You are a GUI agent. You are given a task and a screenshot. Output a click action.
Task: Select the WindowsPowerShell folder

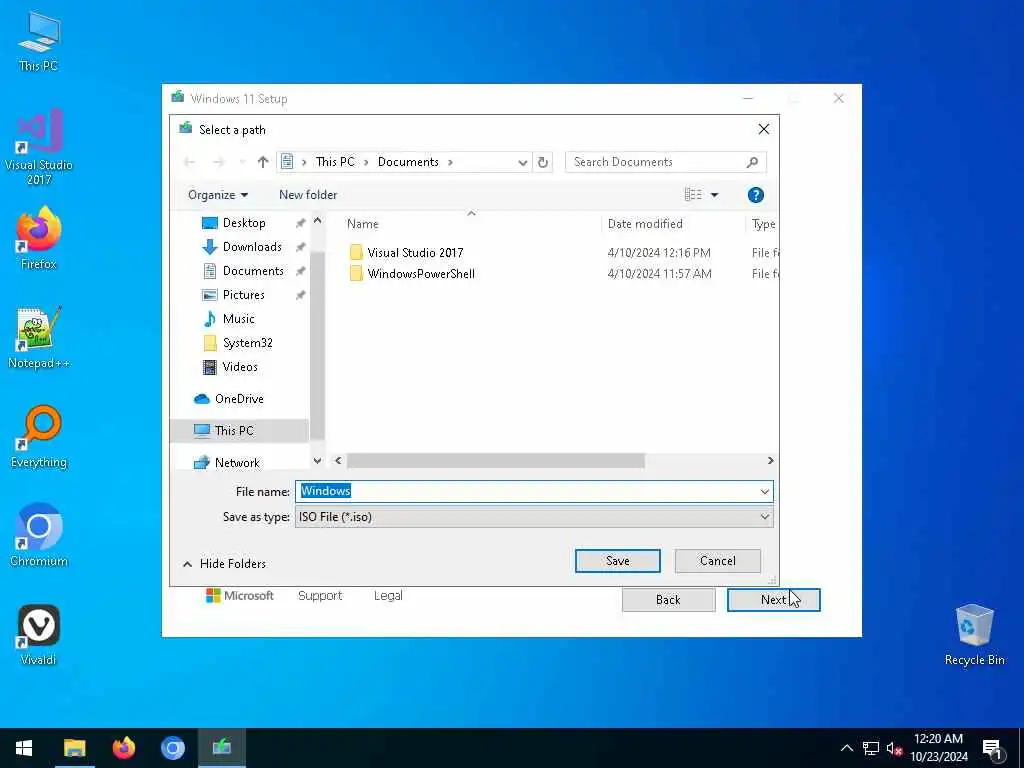click(x=421, y=274)
